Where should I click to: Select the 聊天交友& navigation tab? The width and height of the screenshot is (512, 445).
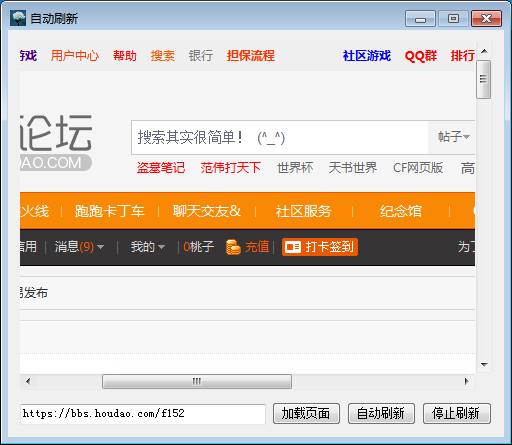click(x=207, y=211)
